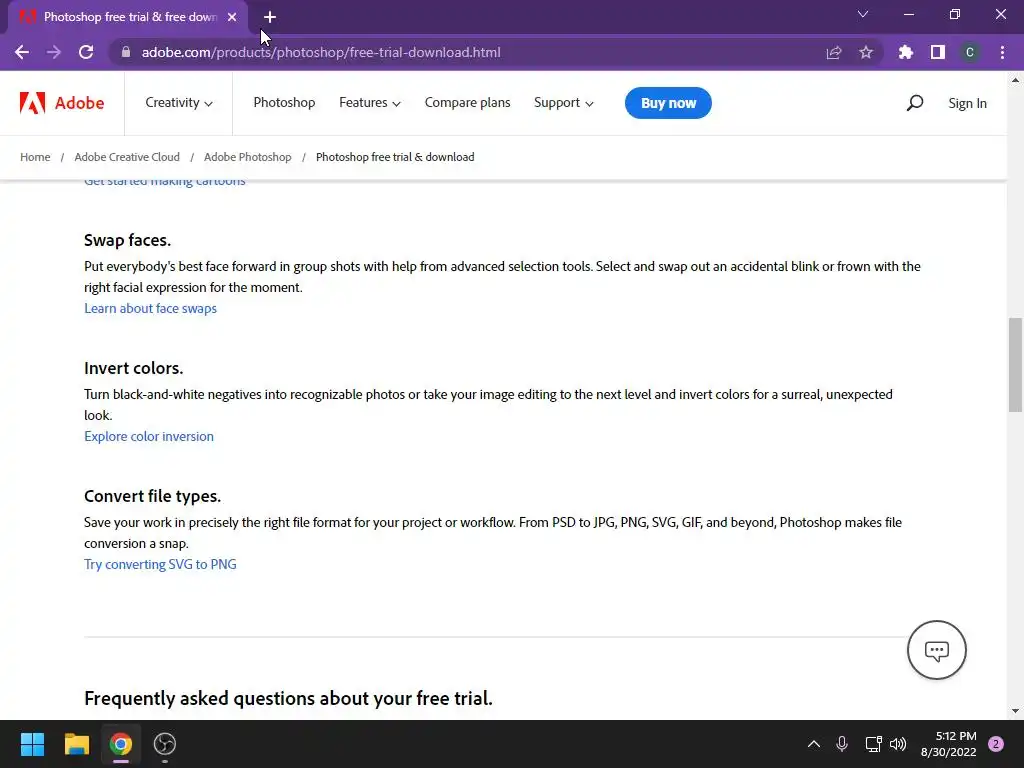Click the Sign In link

coord(967,103)
